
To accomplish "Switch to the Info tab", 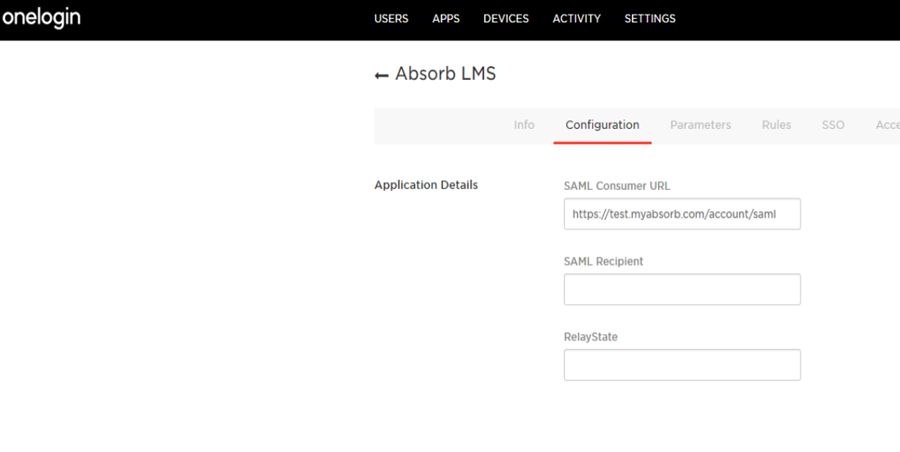I will (523, 125).
